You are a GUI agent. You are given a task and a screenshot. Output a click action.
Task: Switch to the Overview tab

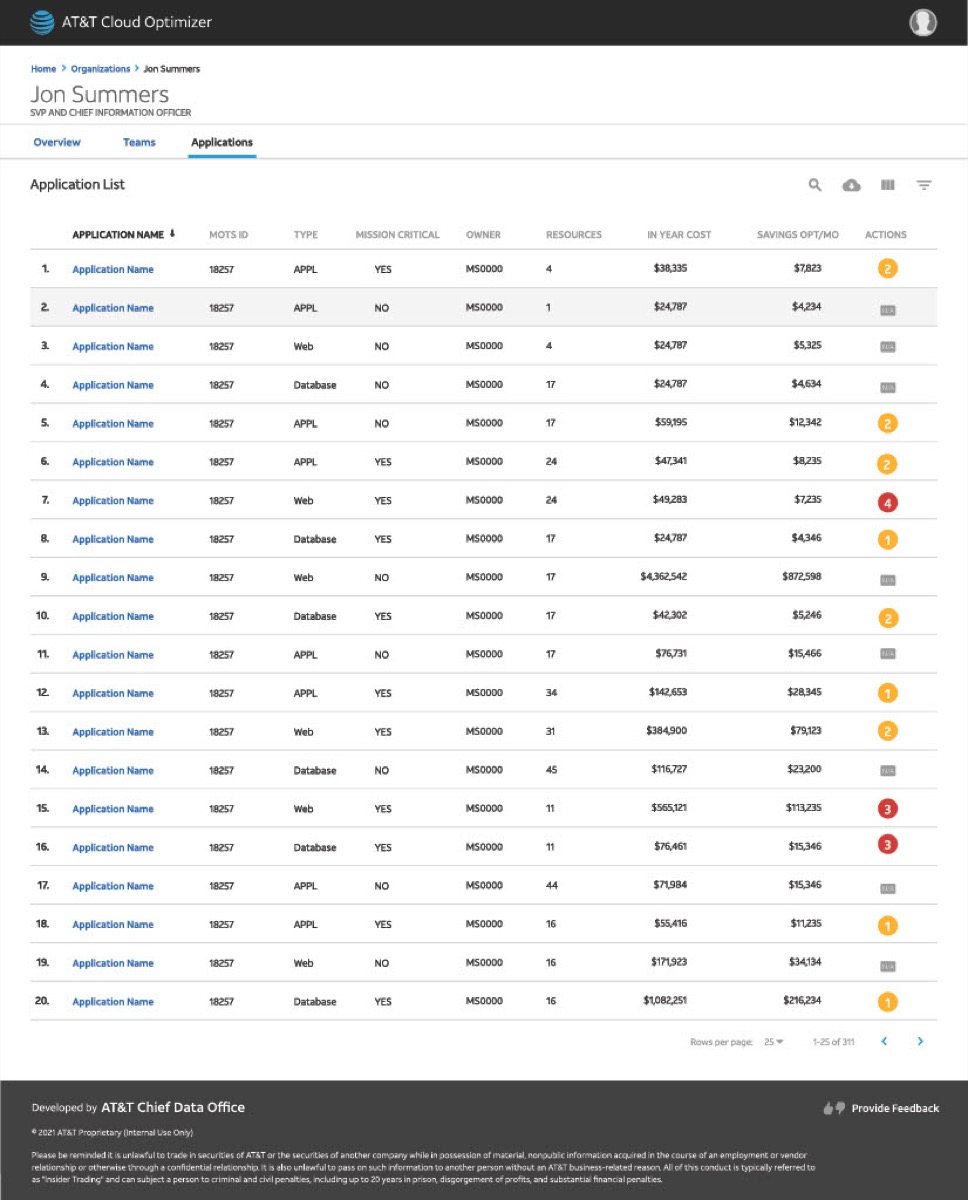(x=57, y=142)
